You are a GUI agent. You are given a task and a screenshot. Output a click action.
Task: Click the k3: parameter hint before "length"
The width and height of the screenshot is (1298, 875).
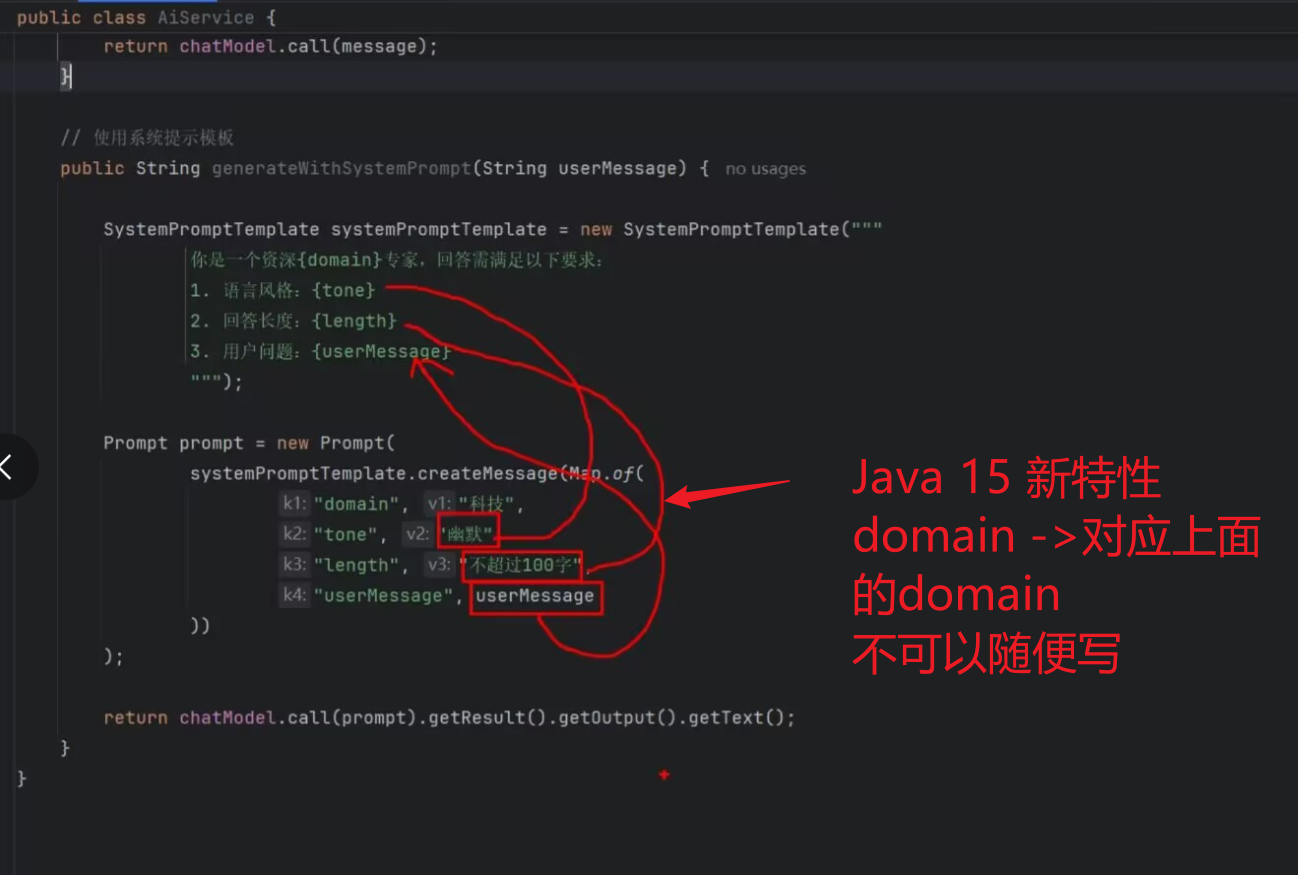[294, 565]
